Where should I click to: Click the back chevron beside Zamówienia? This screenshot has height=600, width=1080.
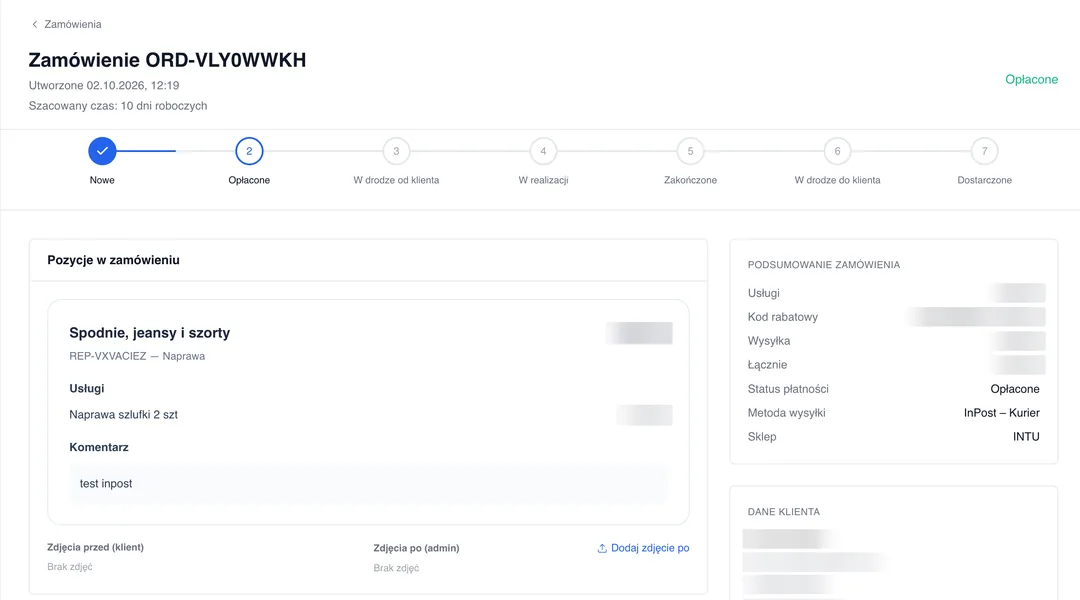tap(34, 24)
